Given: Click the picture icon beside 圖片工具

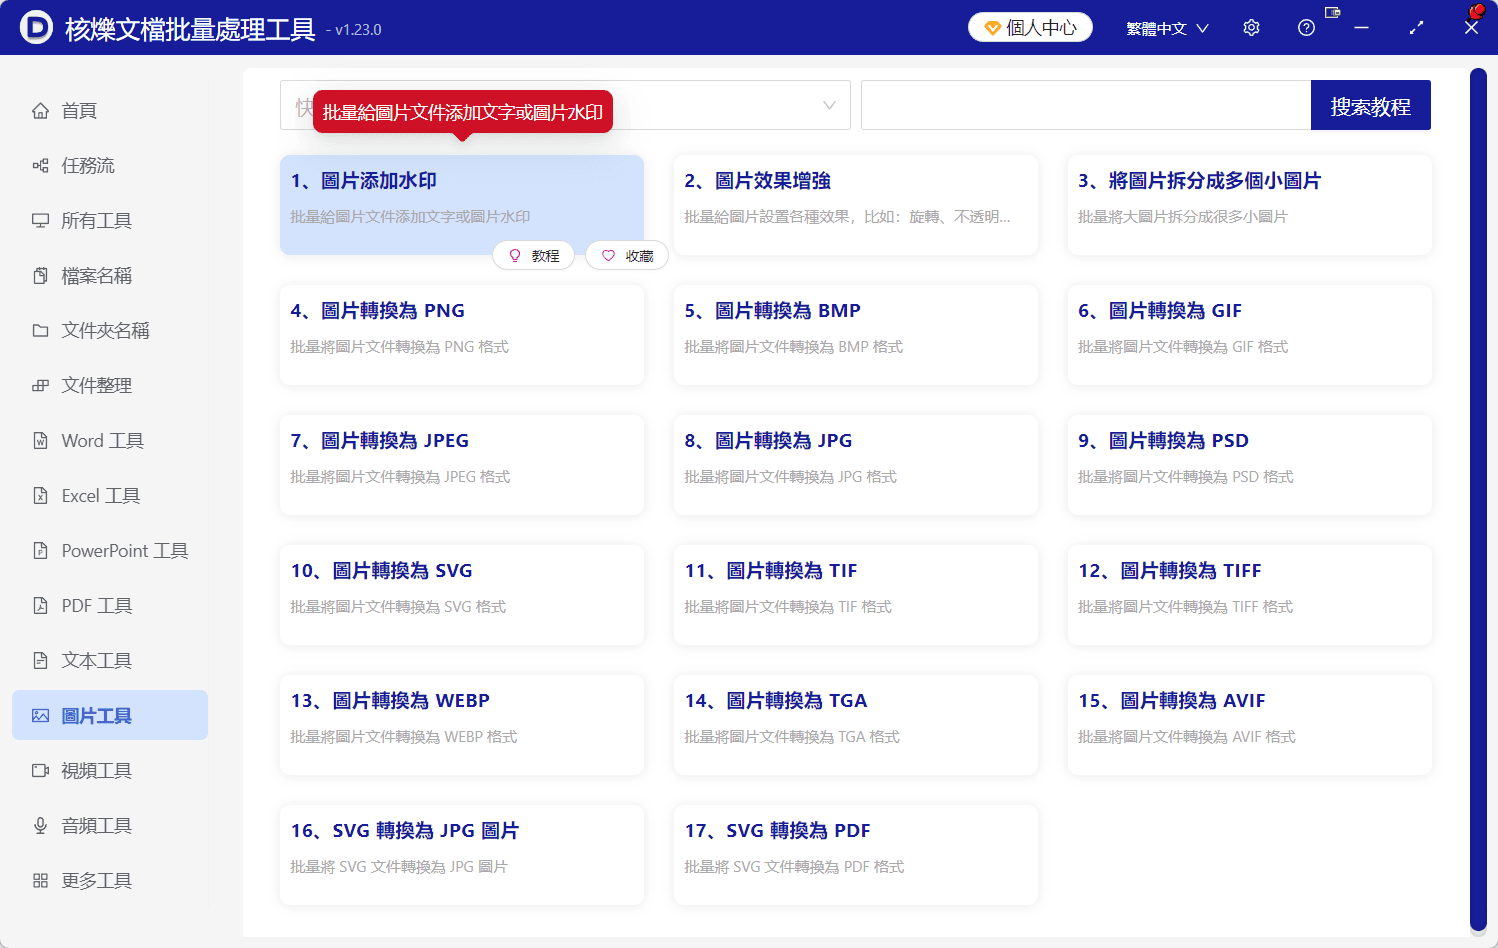Looking at the screenshot, I should [40, 716].
